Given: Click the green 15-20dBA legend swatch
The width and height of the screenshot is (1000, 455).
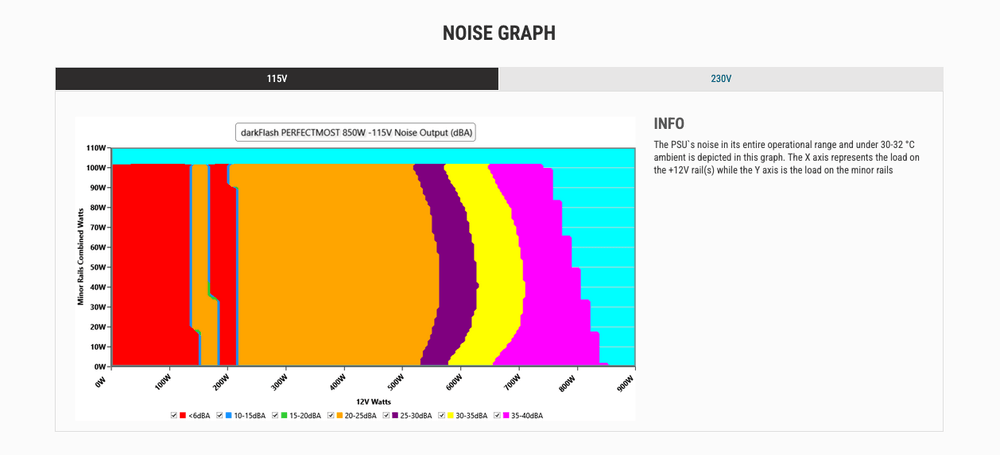Looking at the screenshot, I should pos(284,414).
